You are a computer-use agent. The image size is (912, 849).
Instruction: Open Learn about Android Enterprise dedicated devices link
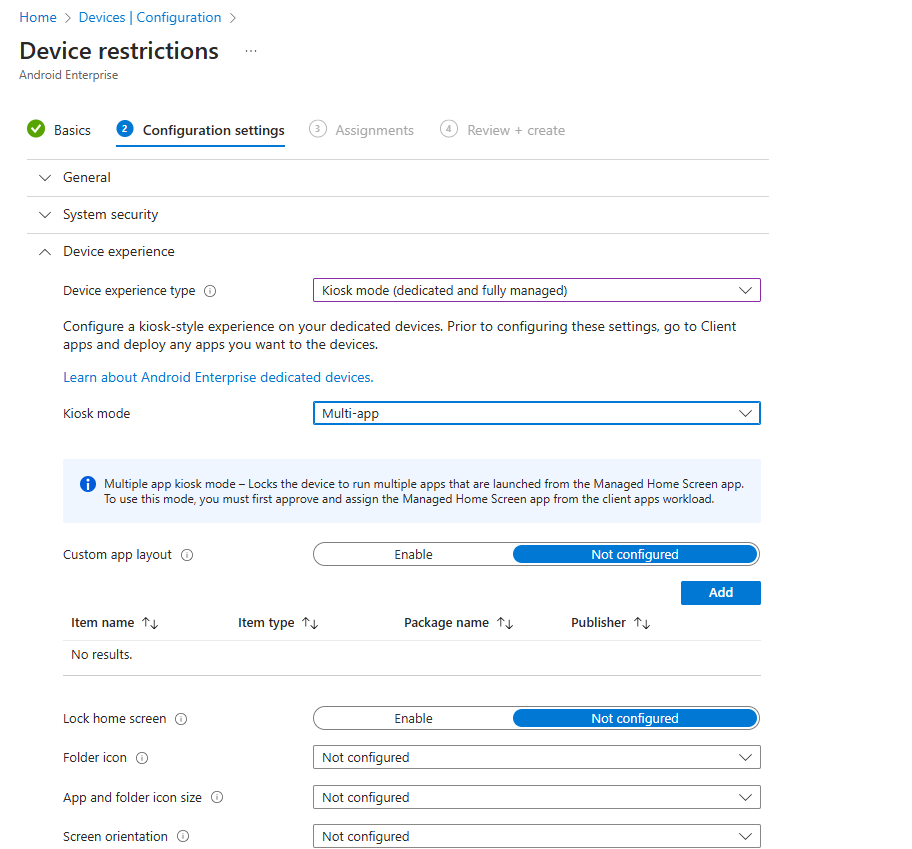tap(218, 377)
